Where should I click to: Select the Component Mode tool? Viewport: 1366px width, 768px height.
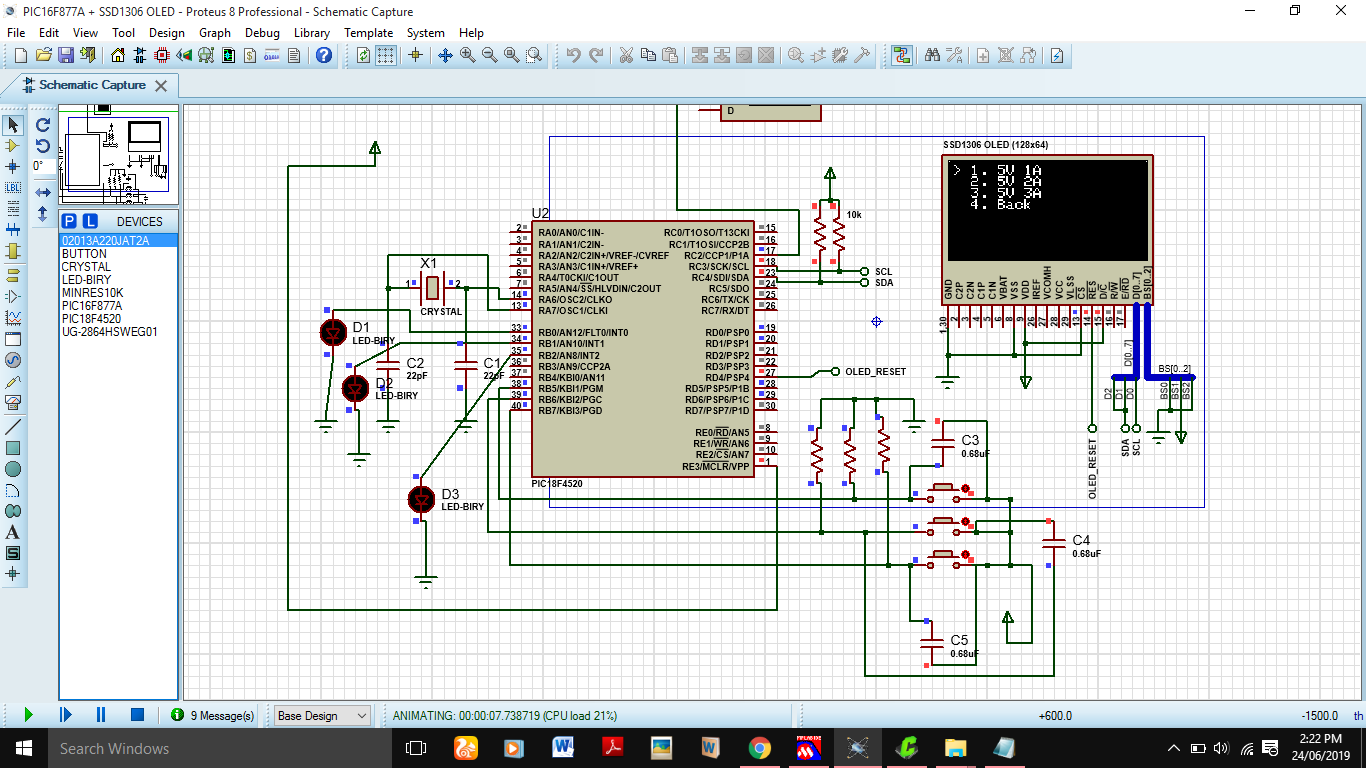click(x=13, y=146)
